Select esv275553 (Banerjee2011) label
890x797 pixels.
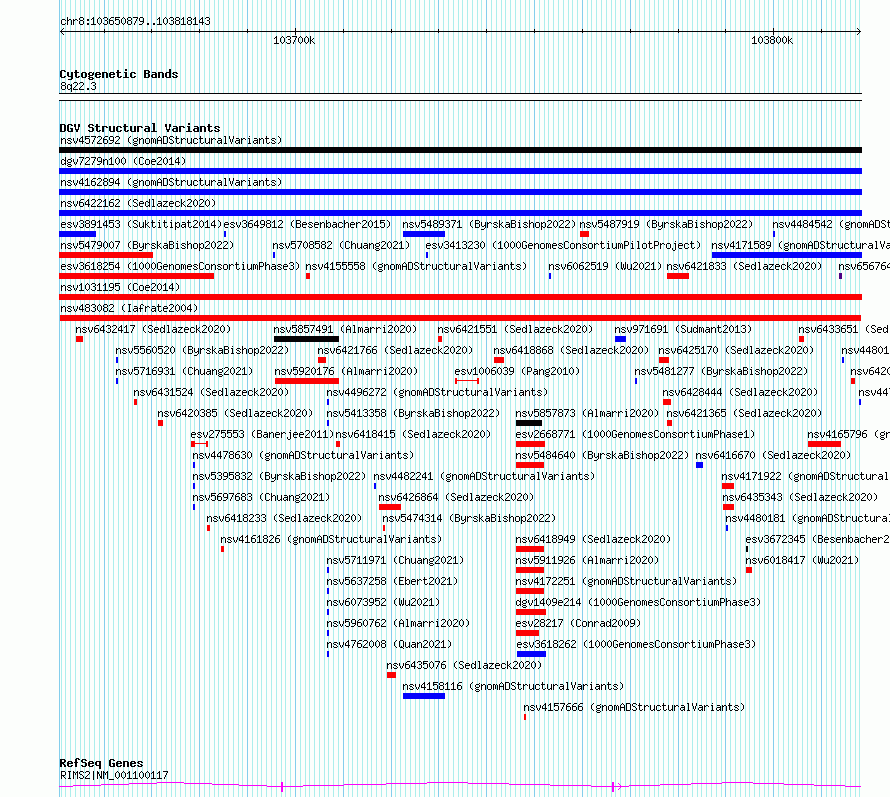[262, 434]
